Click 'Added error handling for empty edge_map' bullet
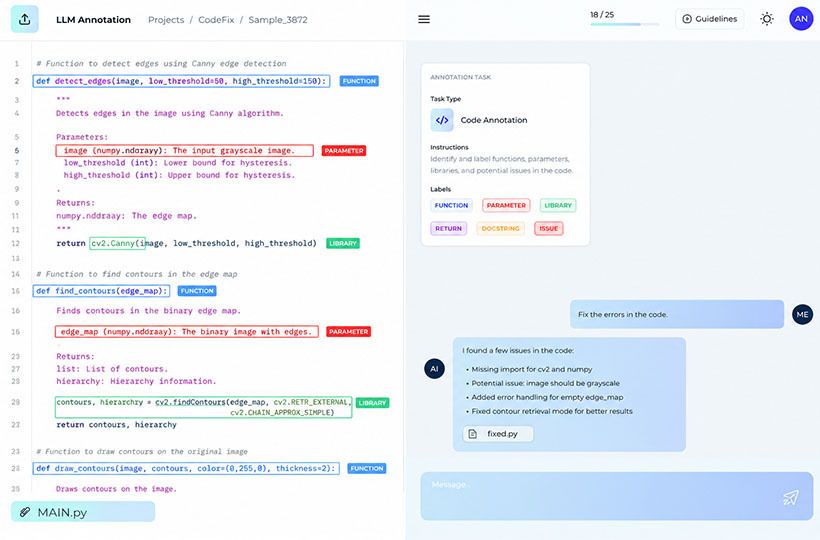 tap(547, 397)
